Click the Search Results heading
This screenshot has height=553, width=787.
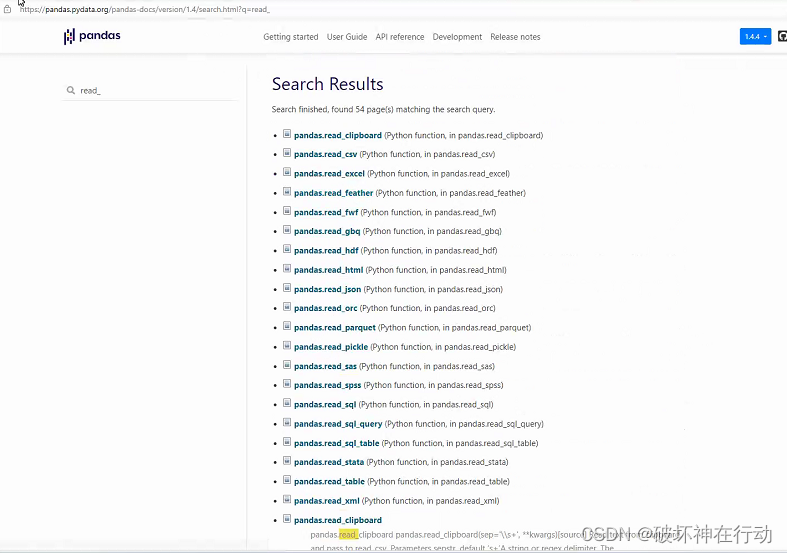click(x=327, y=84)
